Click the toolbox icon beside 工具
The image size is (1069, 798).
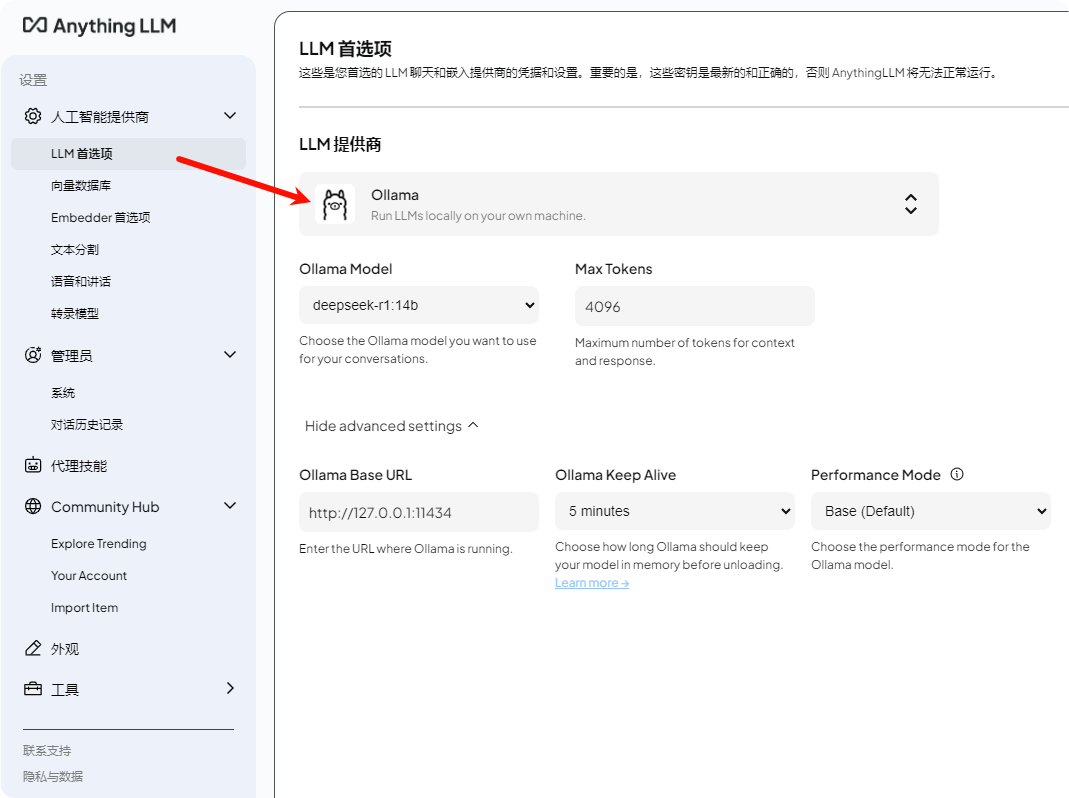[33, 689]
